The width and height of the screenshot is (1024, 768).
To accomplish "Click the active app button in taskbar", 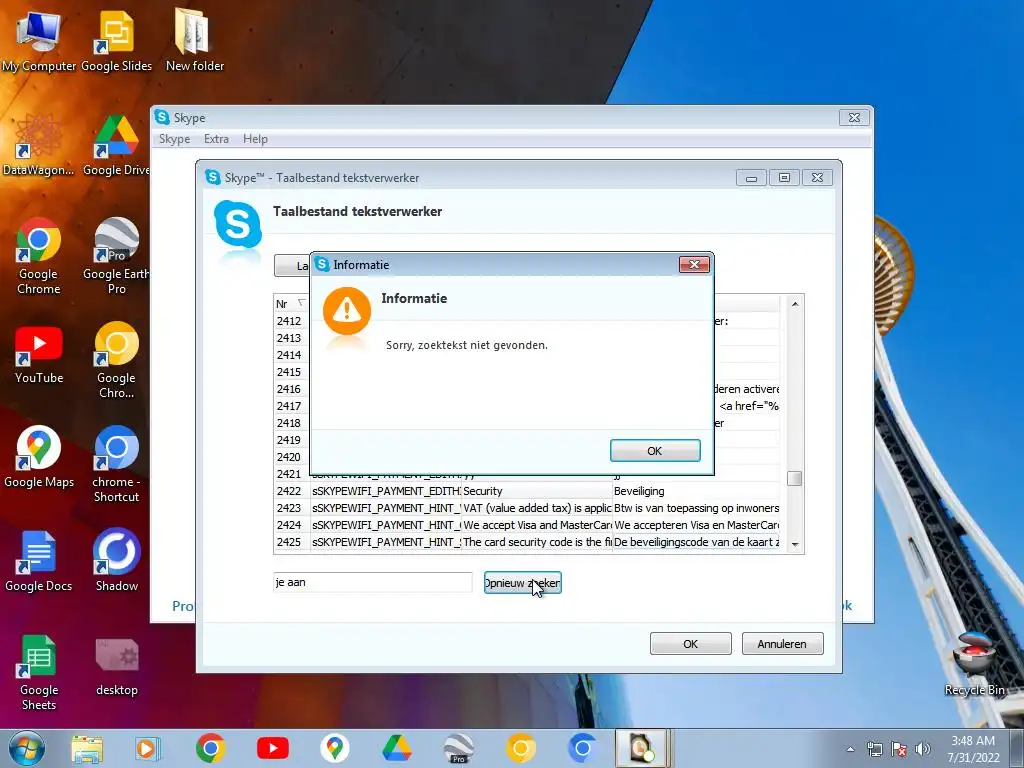I will tap(641, 748).
